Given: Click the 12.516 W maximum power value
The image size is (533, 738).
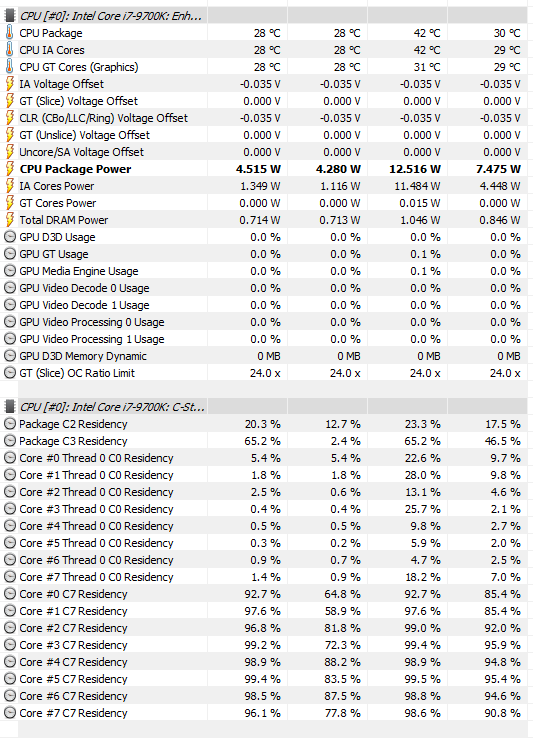Looking at the screenshot, I should coord(414,169).
